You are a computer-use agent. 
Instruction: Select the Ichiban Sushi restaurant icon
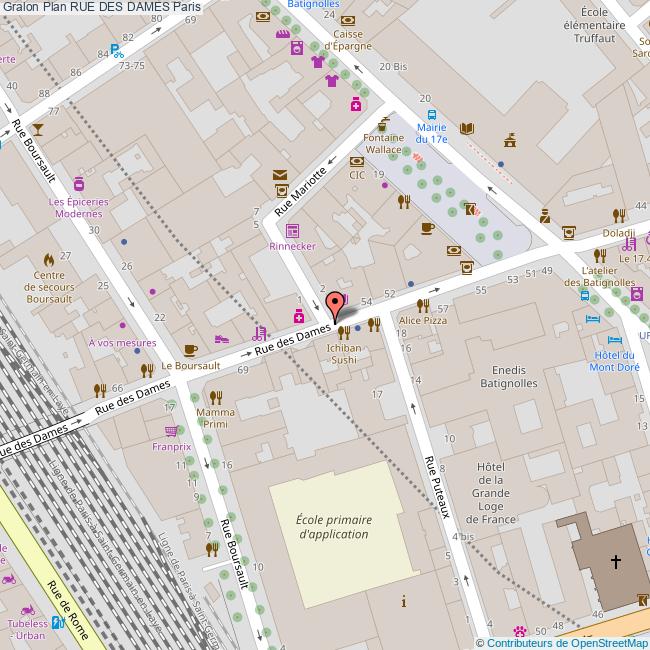click(344, 332)
